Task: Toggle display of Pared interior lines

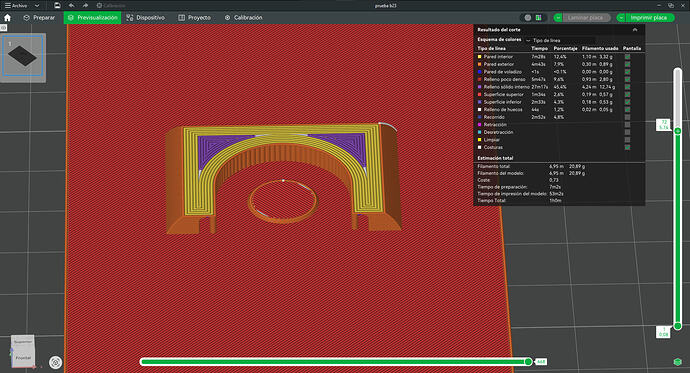Action: [628, 57]
